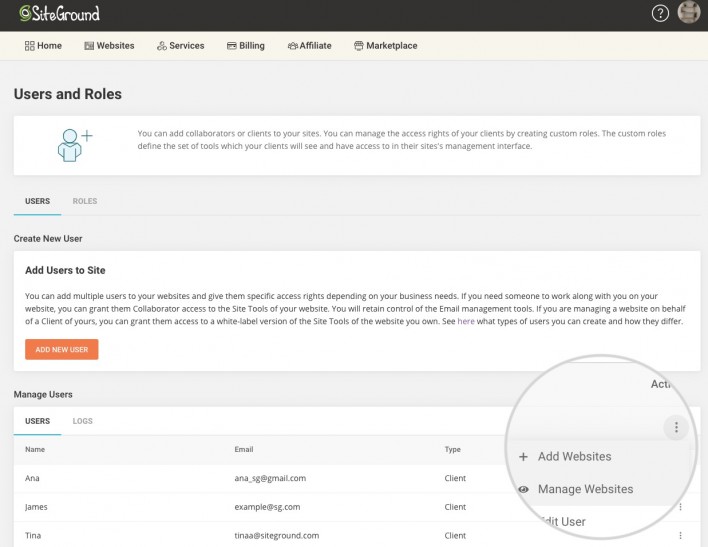Click email ana_sg@gmail.com
The height and width of the screenshot is (547, 708).
tap(270, 478)
